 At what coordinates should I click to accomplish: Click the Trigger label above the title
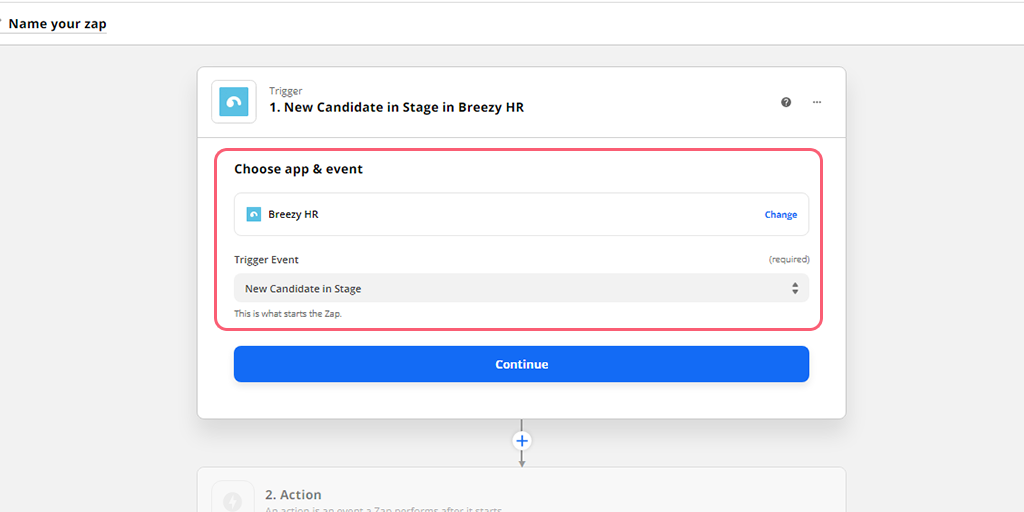click(285, 91)
